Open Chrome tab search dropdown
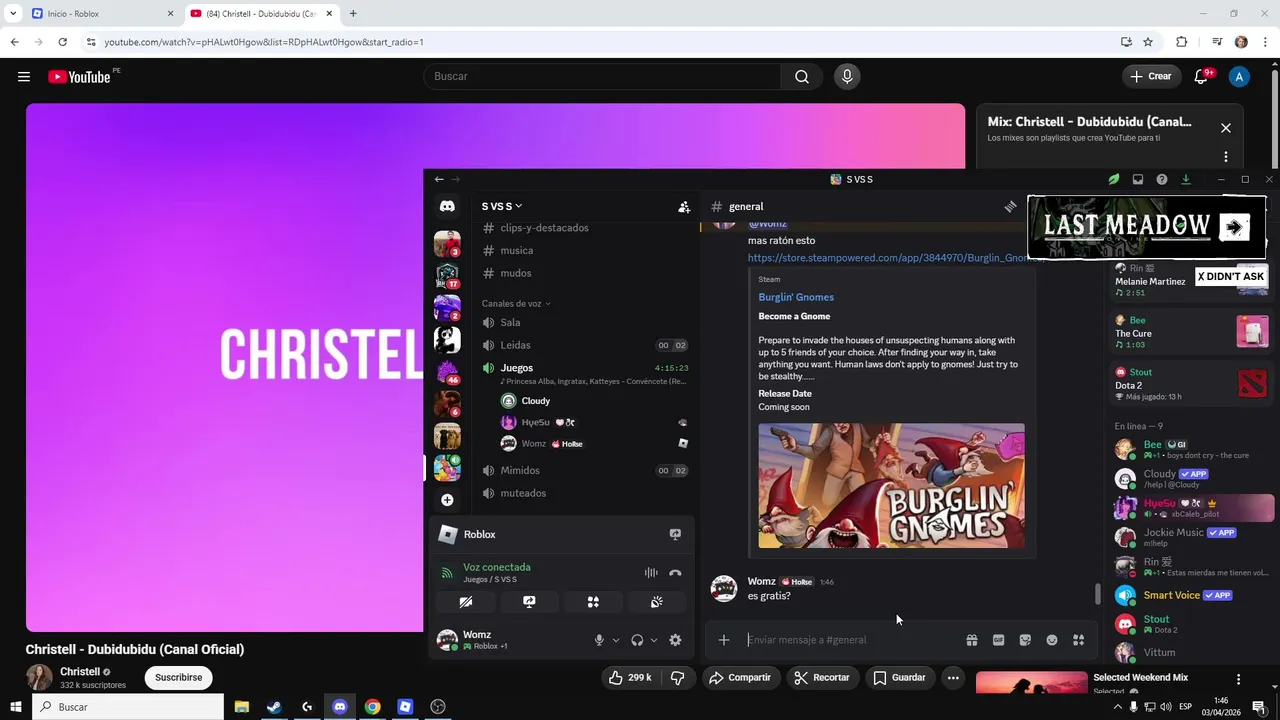The width and height of the screenshot is (1280, 720). pyautogui.click(x=13, y=14)
